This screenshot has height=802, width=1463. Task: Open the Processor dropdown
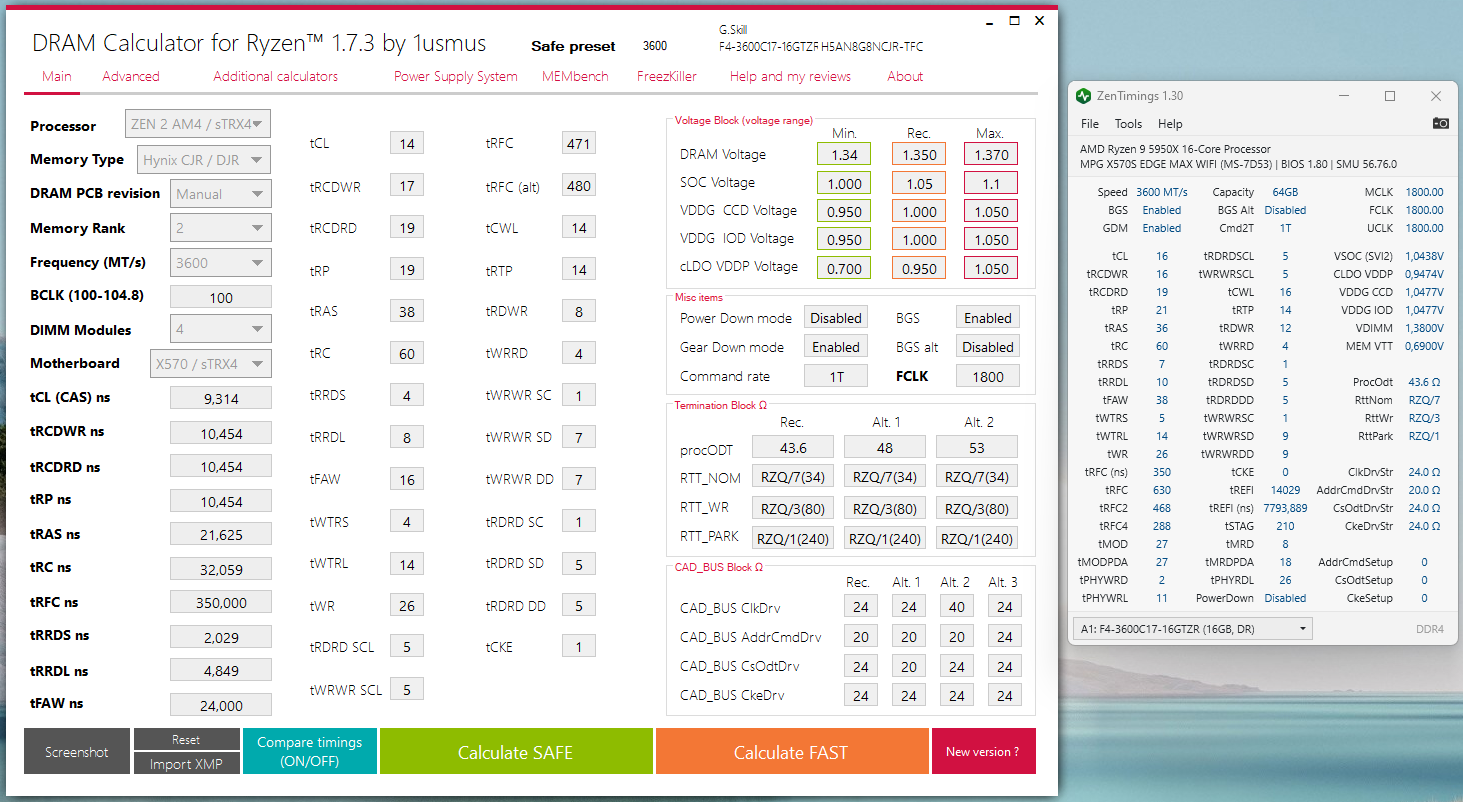coord(198,125)
